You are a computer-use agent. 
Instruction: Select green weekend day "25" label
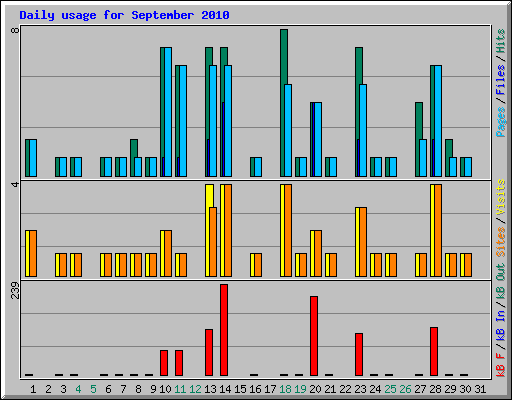(x=390, y=389)
